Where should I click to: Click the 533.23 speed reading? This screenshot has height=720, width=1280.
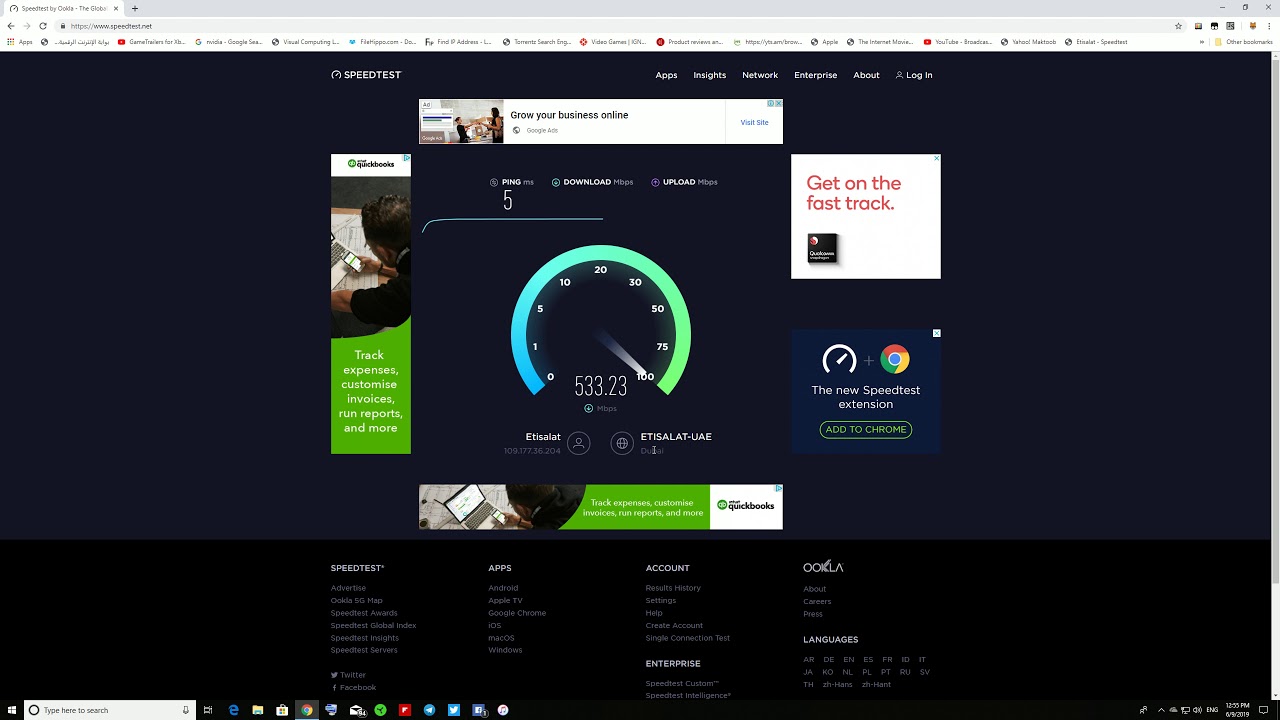tap(601, 386)
